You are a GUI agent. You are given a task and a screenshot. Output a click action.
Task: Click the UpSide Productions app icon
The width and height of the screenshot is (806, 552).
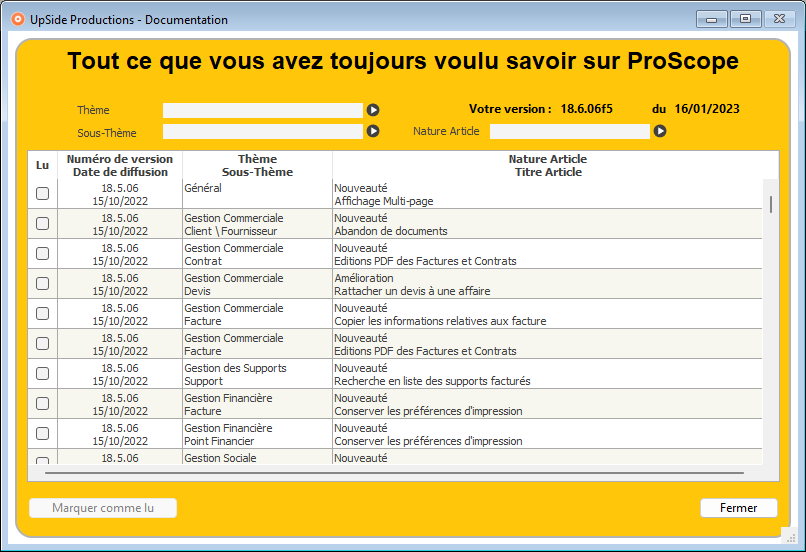(x=18, y=20)
